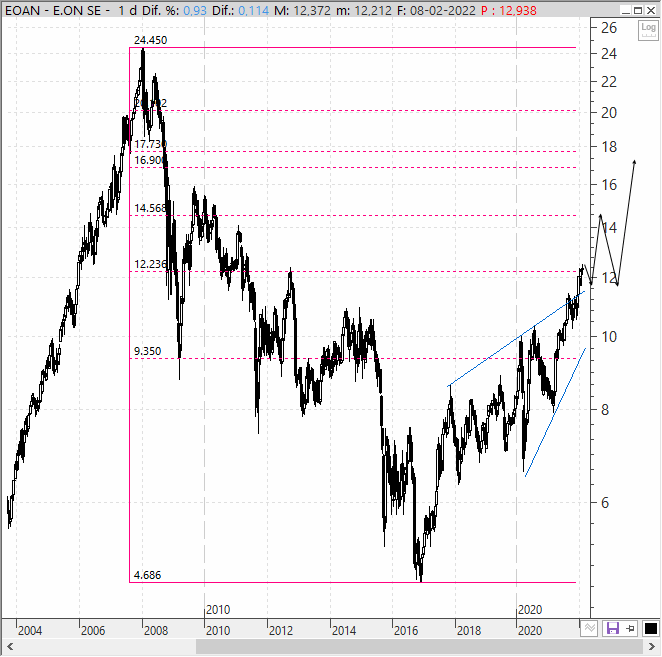Click the 10 price axis label
The width and height of the screenshot is (662, 657).
pyautogui.click(x=609, y=337)
